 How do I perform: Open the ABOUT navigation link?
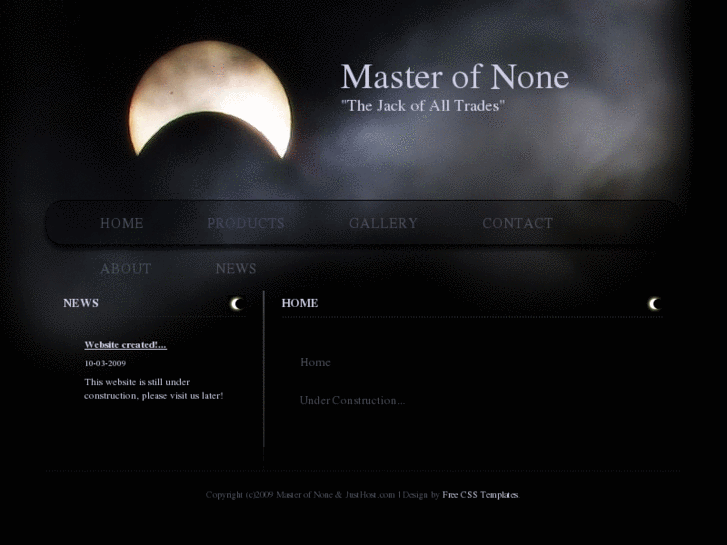(126, 269)
